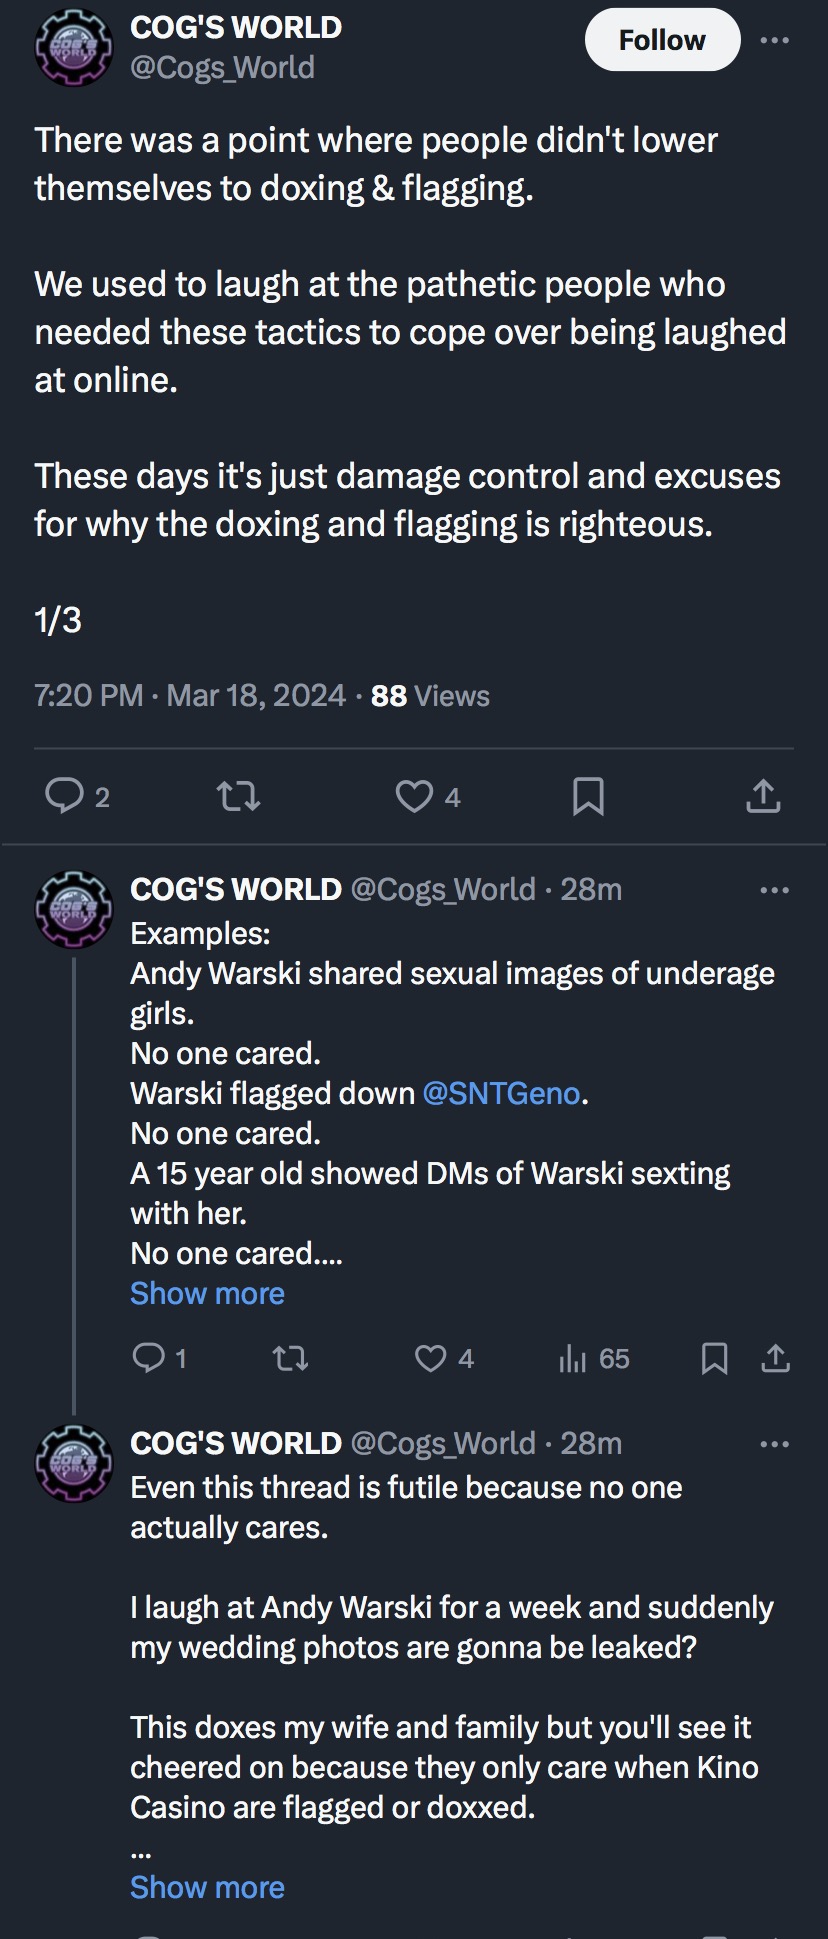Bookmark the main post
Image resolution: width=828 pixels, height=1939 pixels.
pos(588,796)
